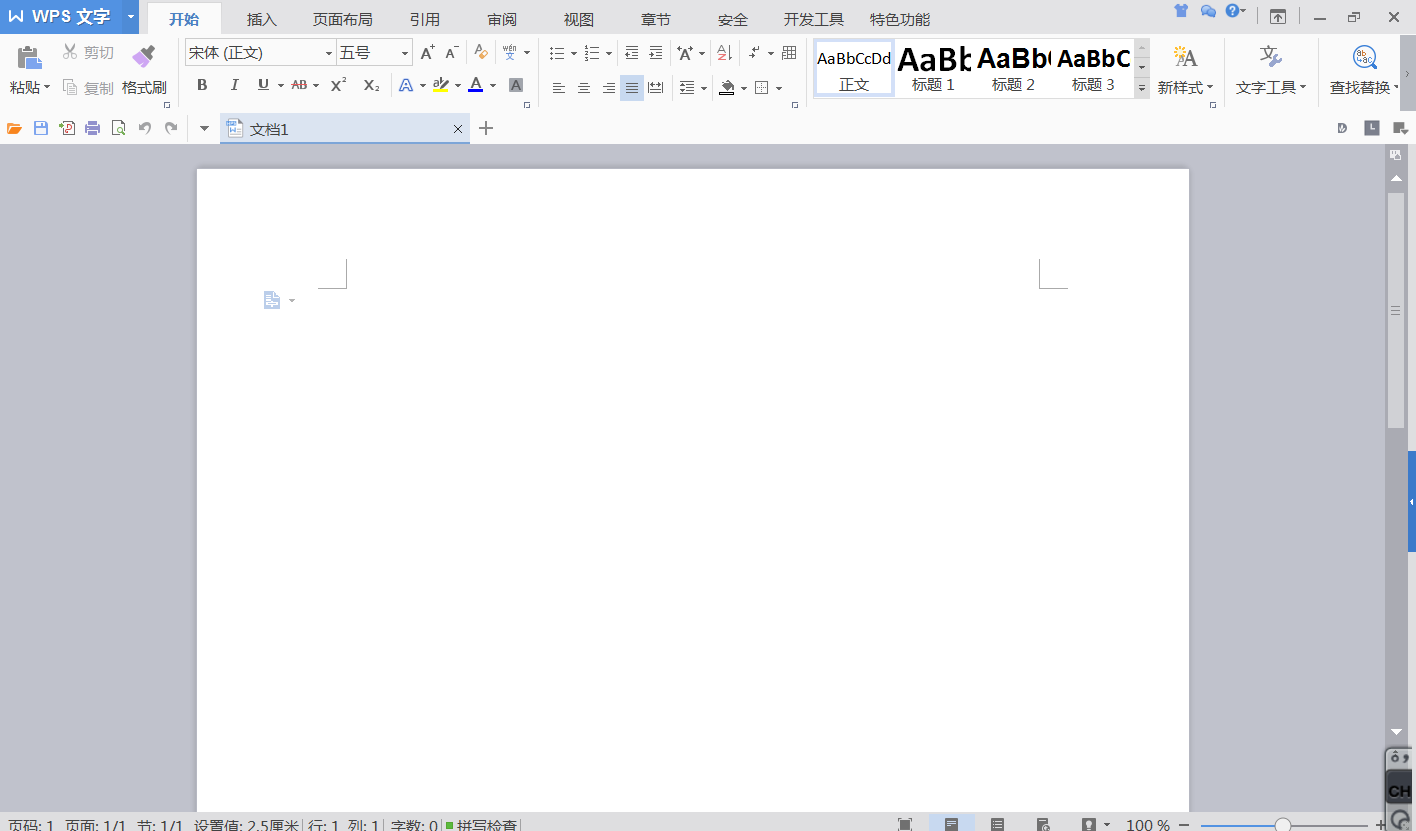Open print preview icon

[x=119, y=128]
